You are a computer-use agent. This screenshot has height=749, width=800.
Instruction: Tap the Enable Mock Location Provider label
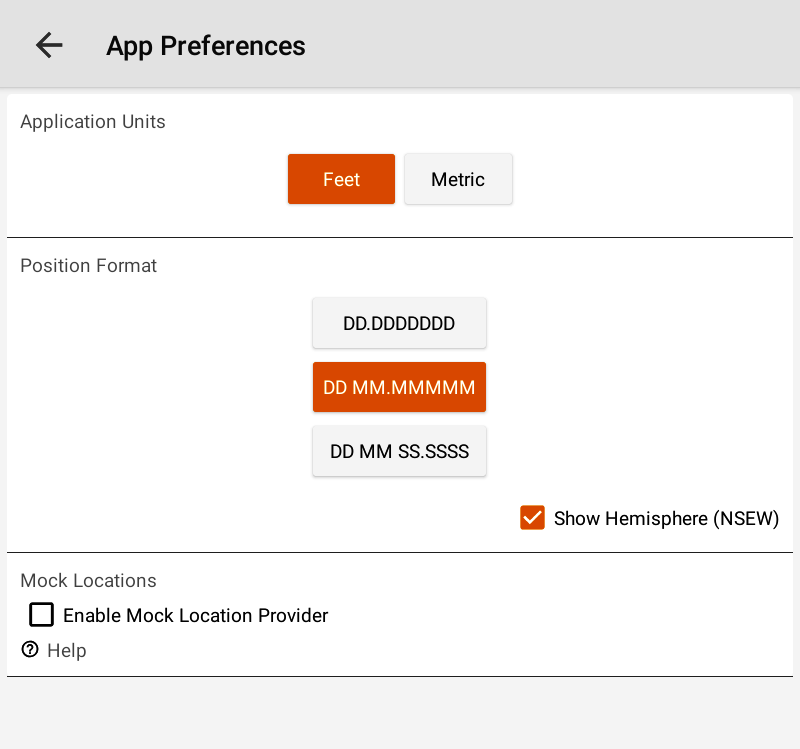(x=195, y=616)
